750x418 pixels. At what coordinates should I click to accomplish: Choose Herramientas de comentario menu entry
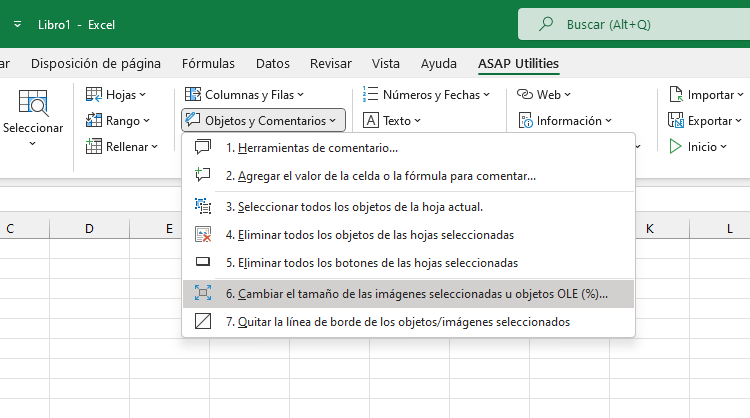(408, 148)
